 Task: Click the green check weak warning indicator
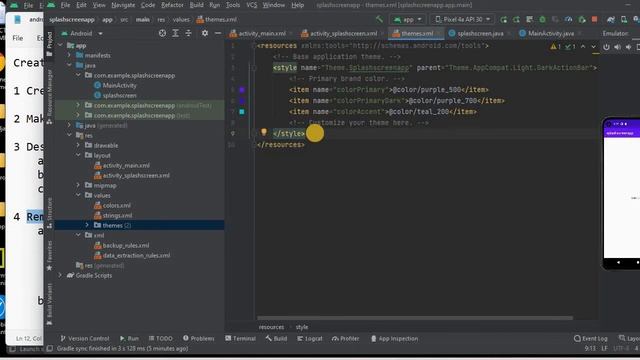tap(570, 47)
